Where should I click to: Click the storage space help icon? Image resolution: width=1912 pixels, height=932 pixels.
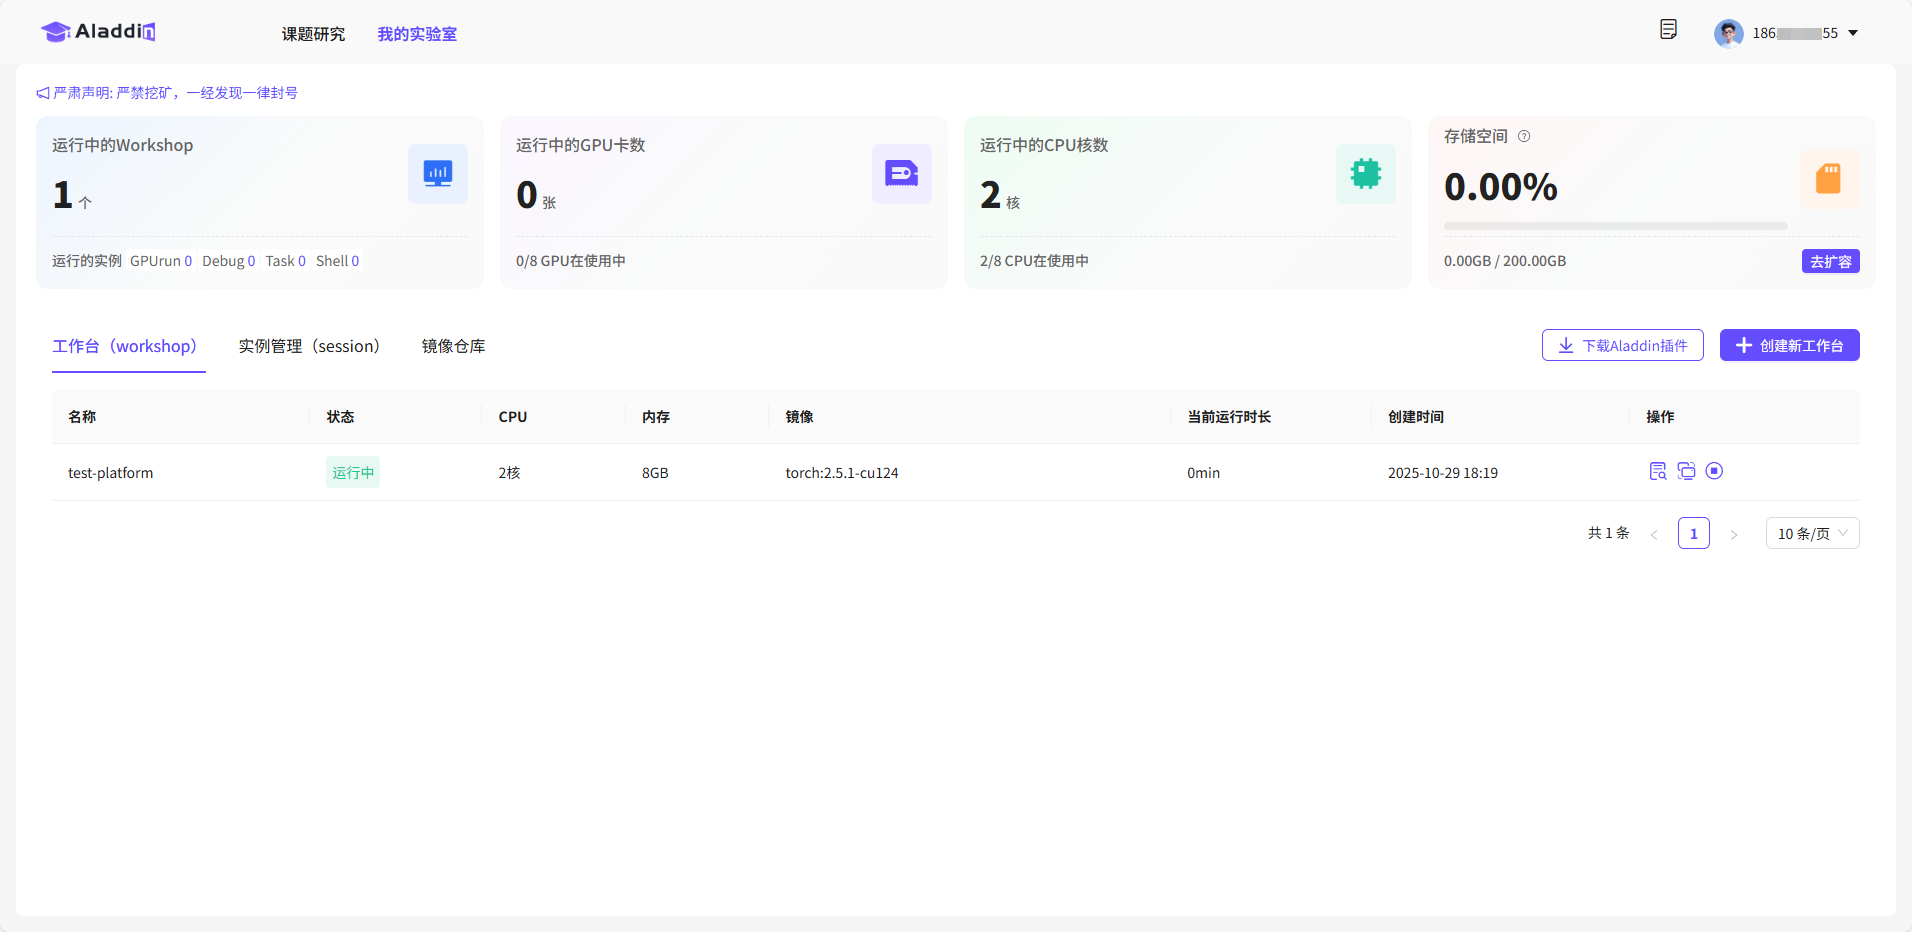pyautogui.click(x=1524, y=136)
